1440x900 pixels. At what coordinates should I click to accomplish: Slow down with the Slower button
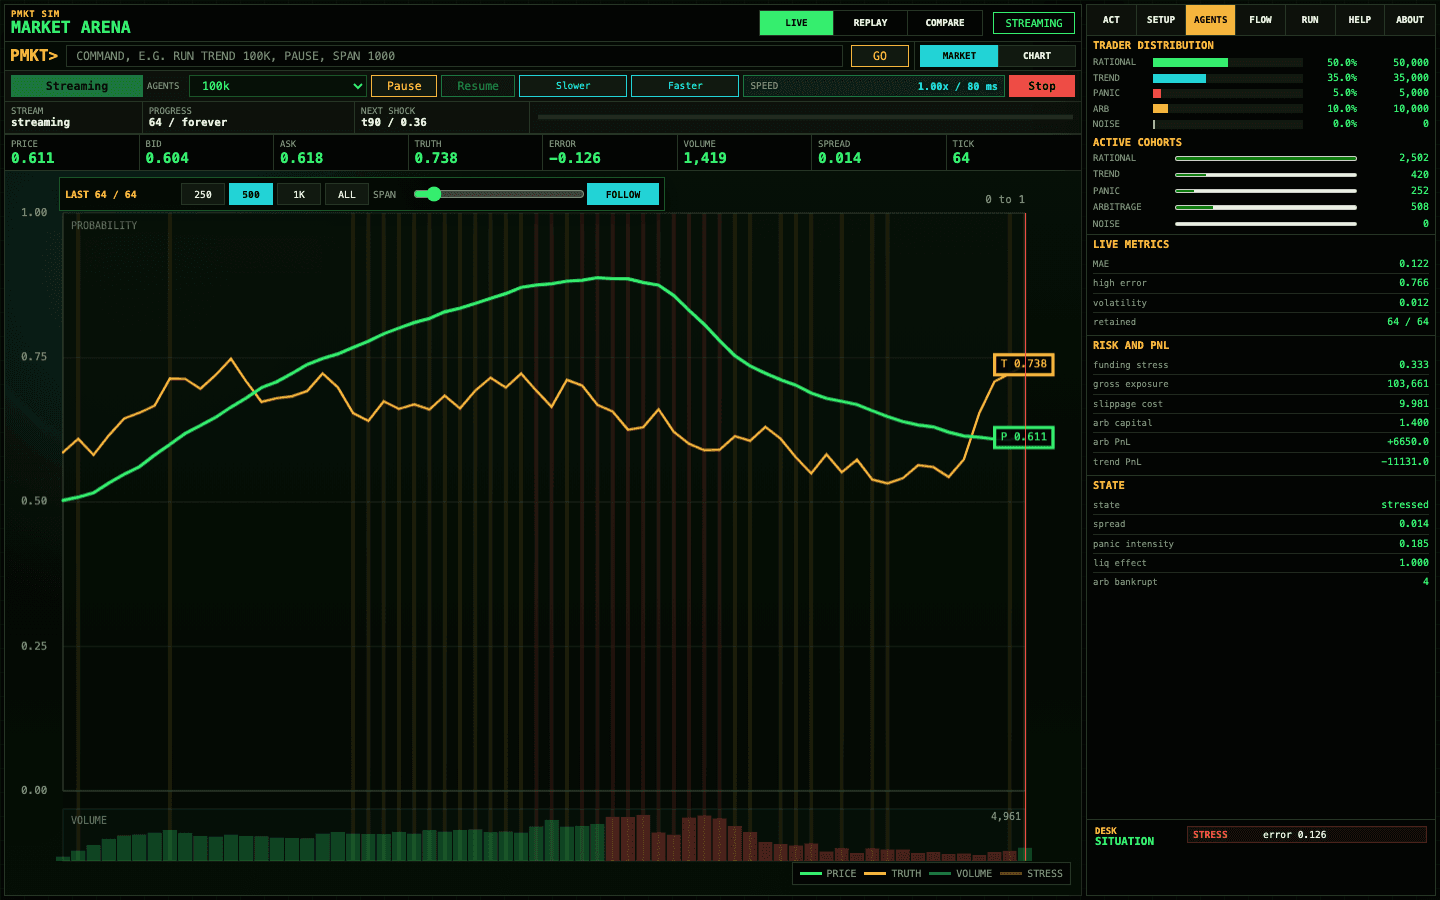pyautogui.click(x=573, y=86)
